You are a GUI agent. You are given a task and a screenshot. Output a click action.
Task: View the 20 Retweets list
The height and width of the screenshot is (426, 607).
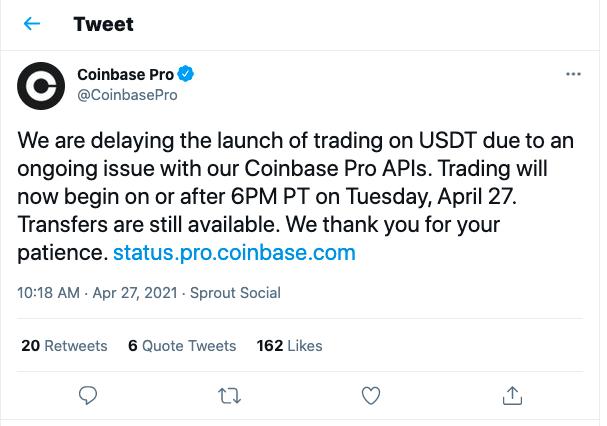64,346
